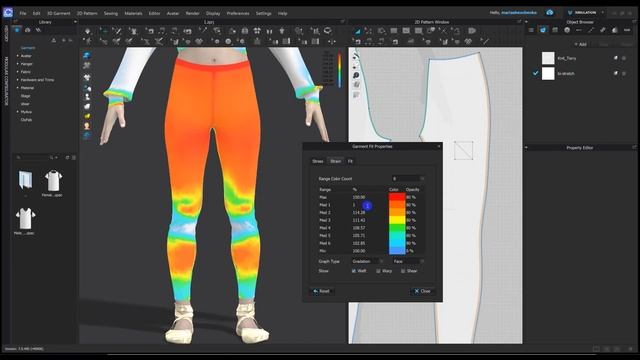Open the diagonal-line Topstitch tab in Object Browser
The width and height of the screenshot is (640, 360).
point(591,30)
